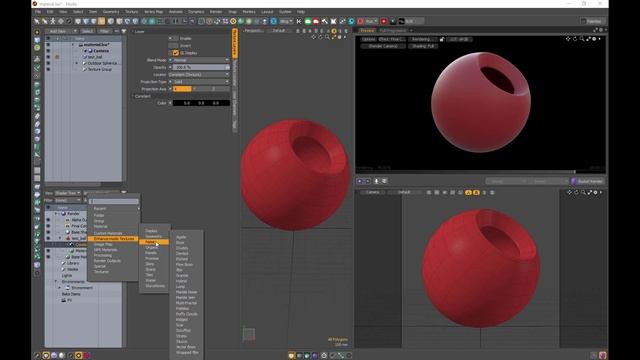Open the Blend Mode dropdown

200,60
